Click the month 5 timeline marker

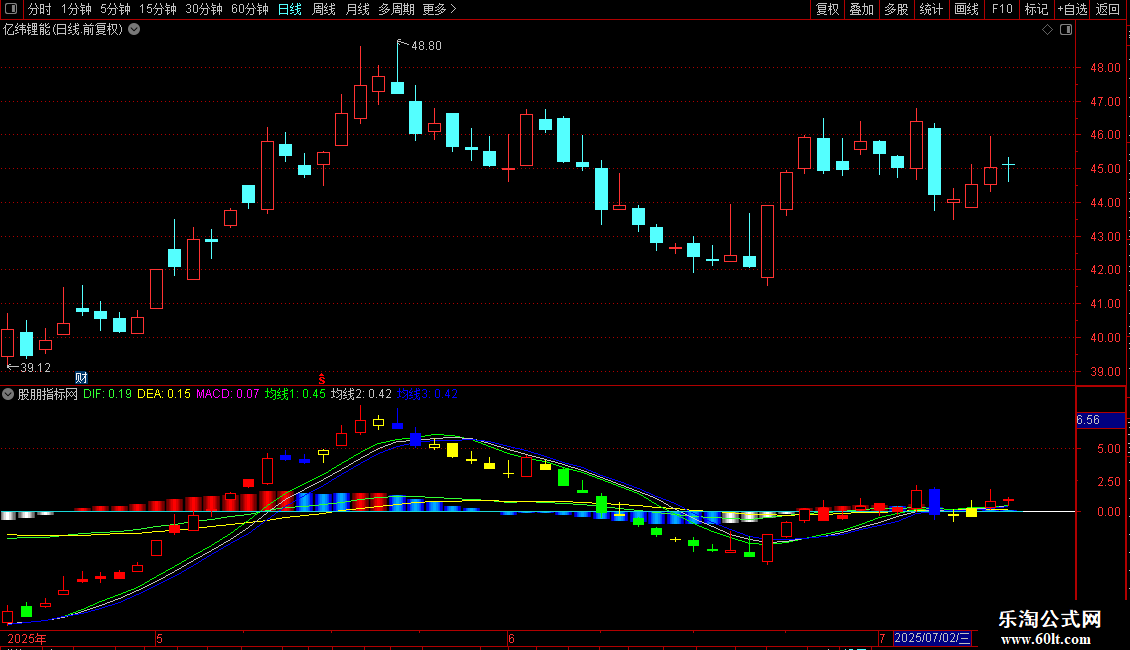[159, 638]
